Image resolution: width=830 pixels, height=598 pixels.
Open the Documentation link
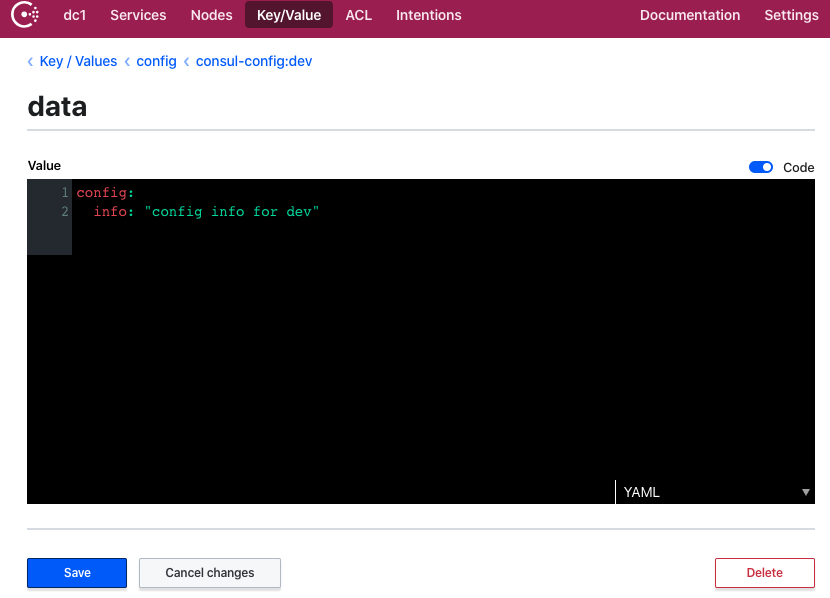click(689, 15)
